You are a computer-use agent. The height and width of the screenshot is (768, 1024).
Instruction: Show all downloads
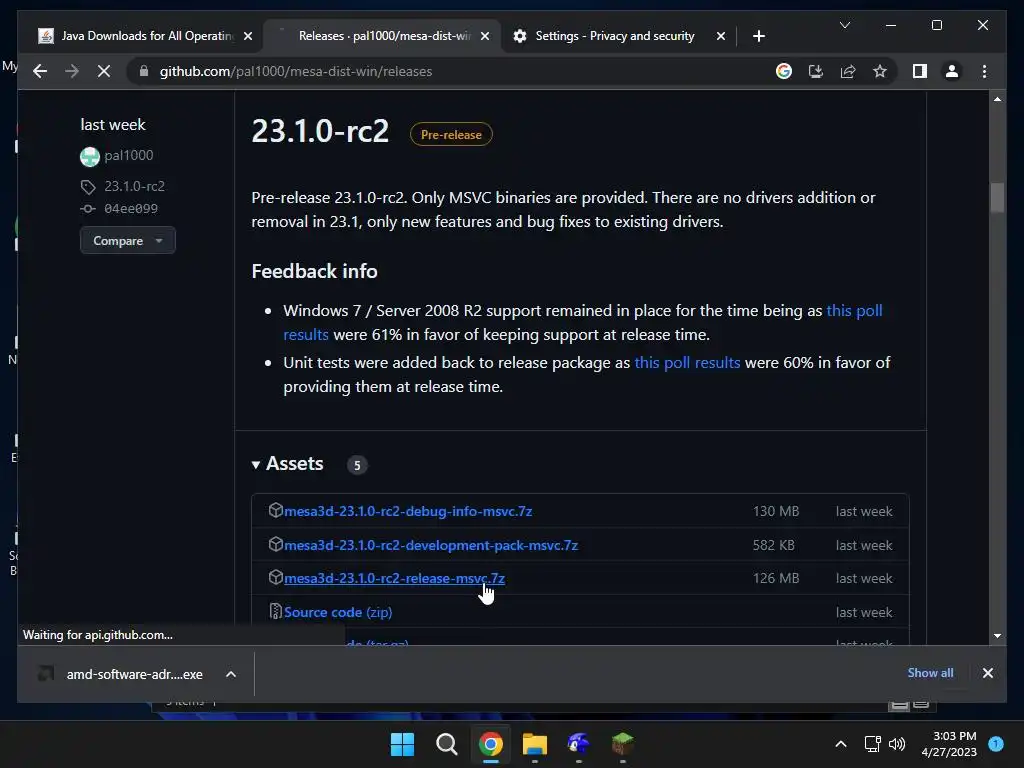930,673
